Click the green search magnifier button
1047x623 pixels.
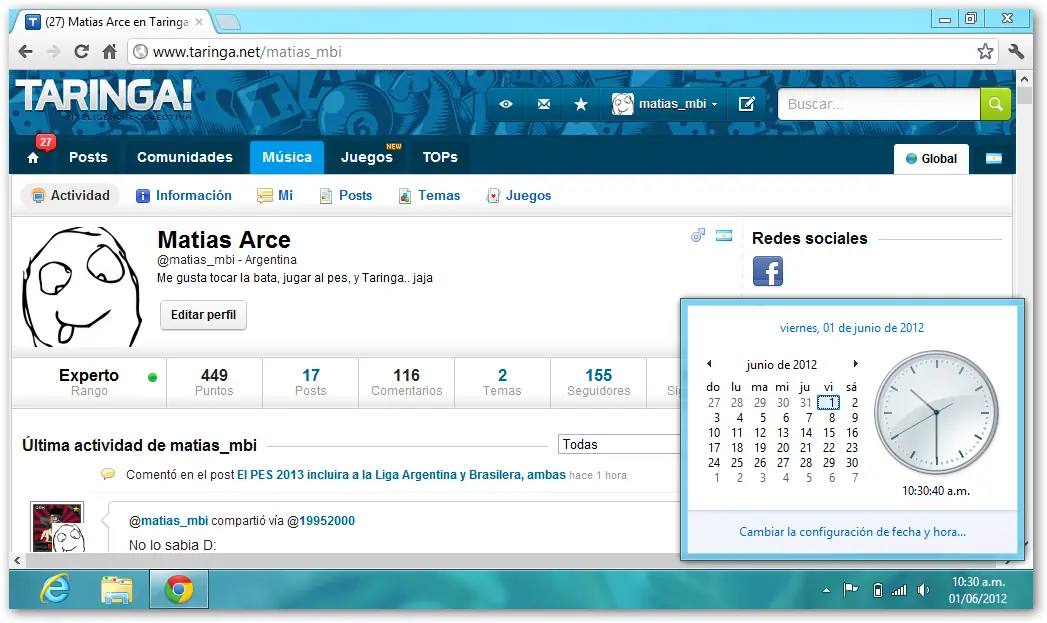click(995, 104)
